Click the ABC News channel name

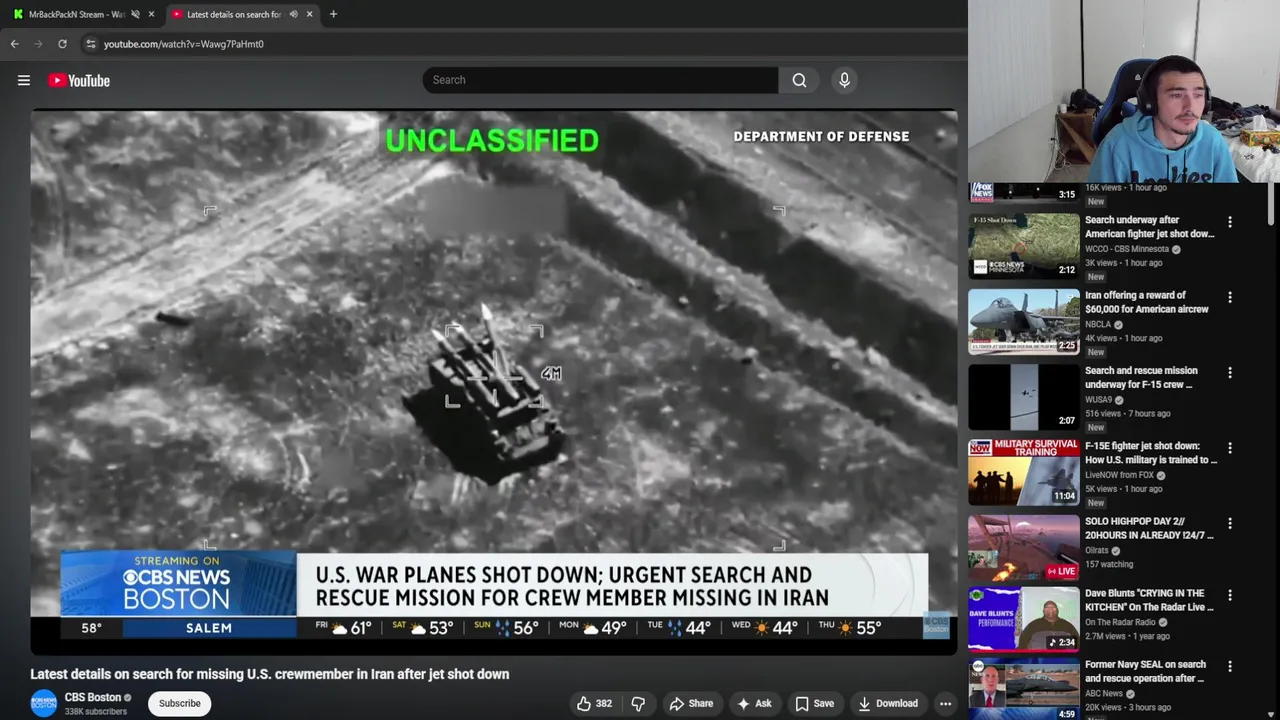click(x=1104, y=693)
